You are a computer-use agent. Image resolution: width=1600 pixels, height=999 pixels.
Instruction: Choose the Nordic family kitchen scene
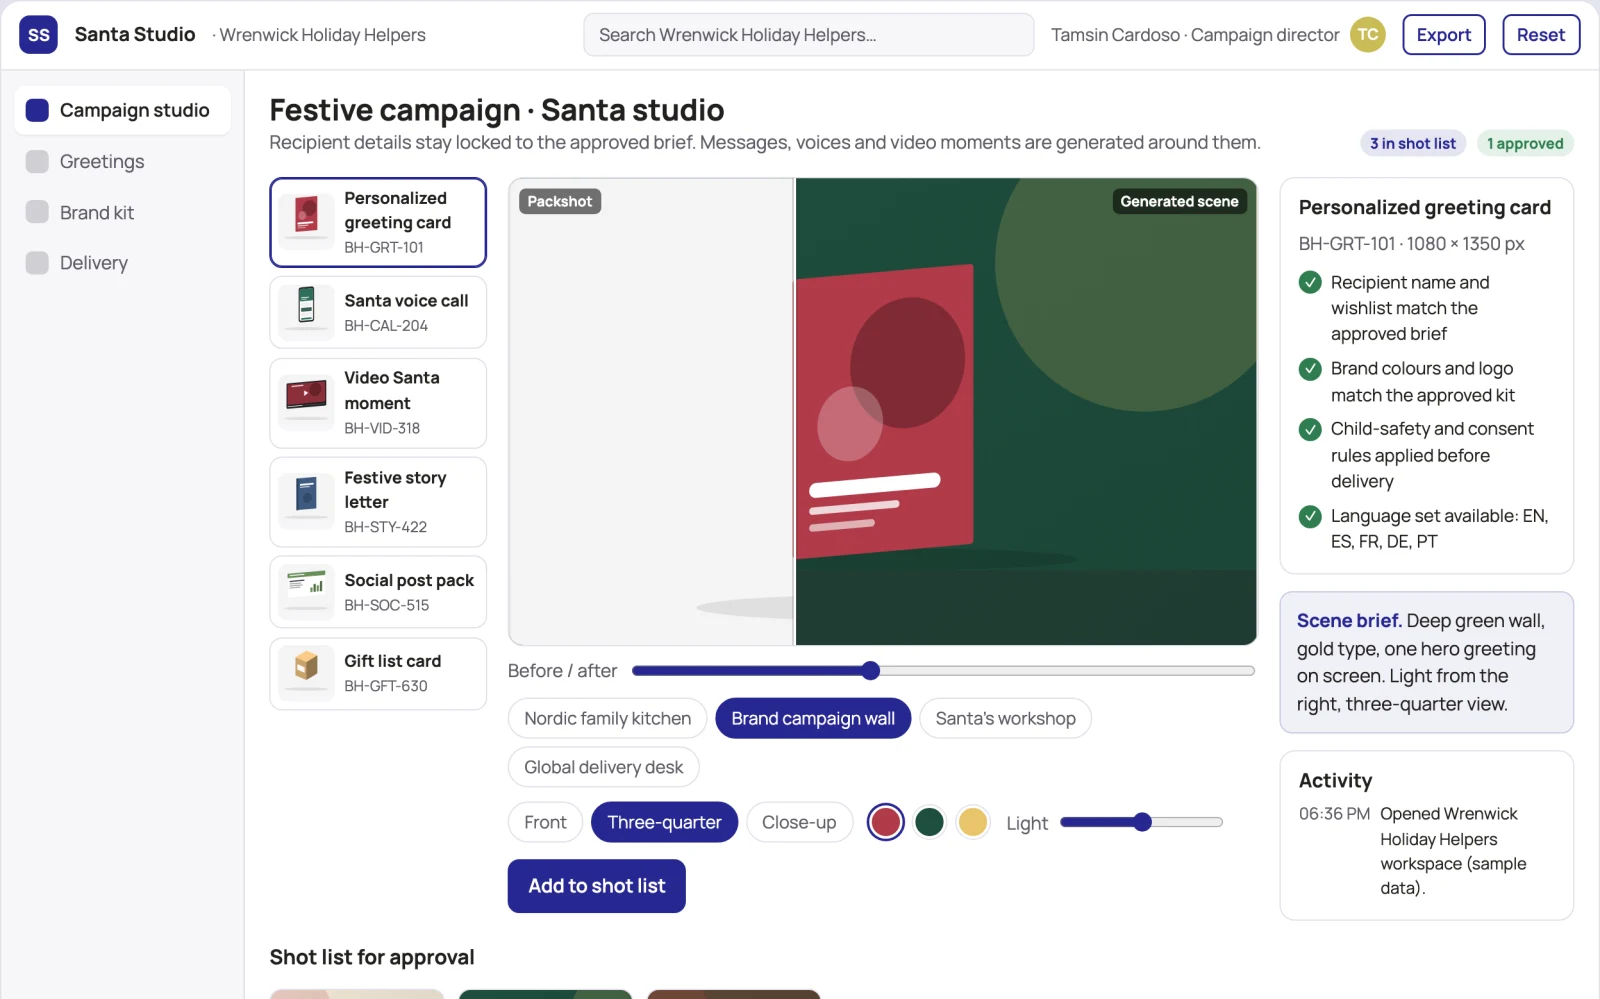[x=608, y=718]
